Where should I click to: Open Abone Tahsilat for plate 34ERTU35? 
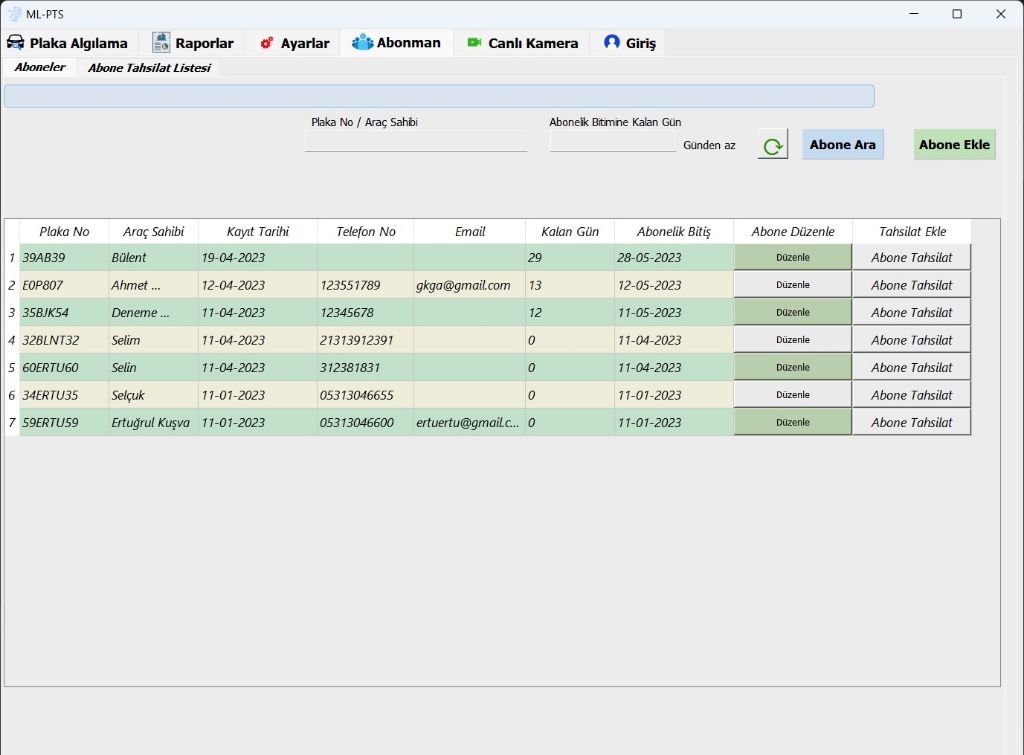point(912,394)
